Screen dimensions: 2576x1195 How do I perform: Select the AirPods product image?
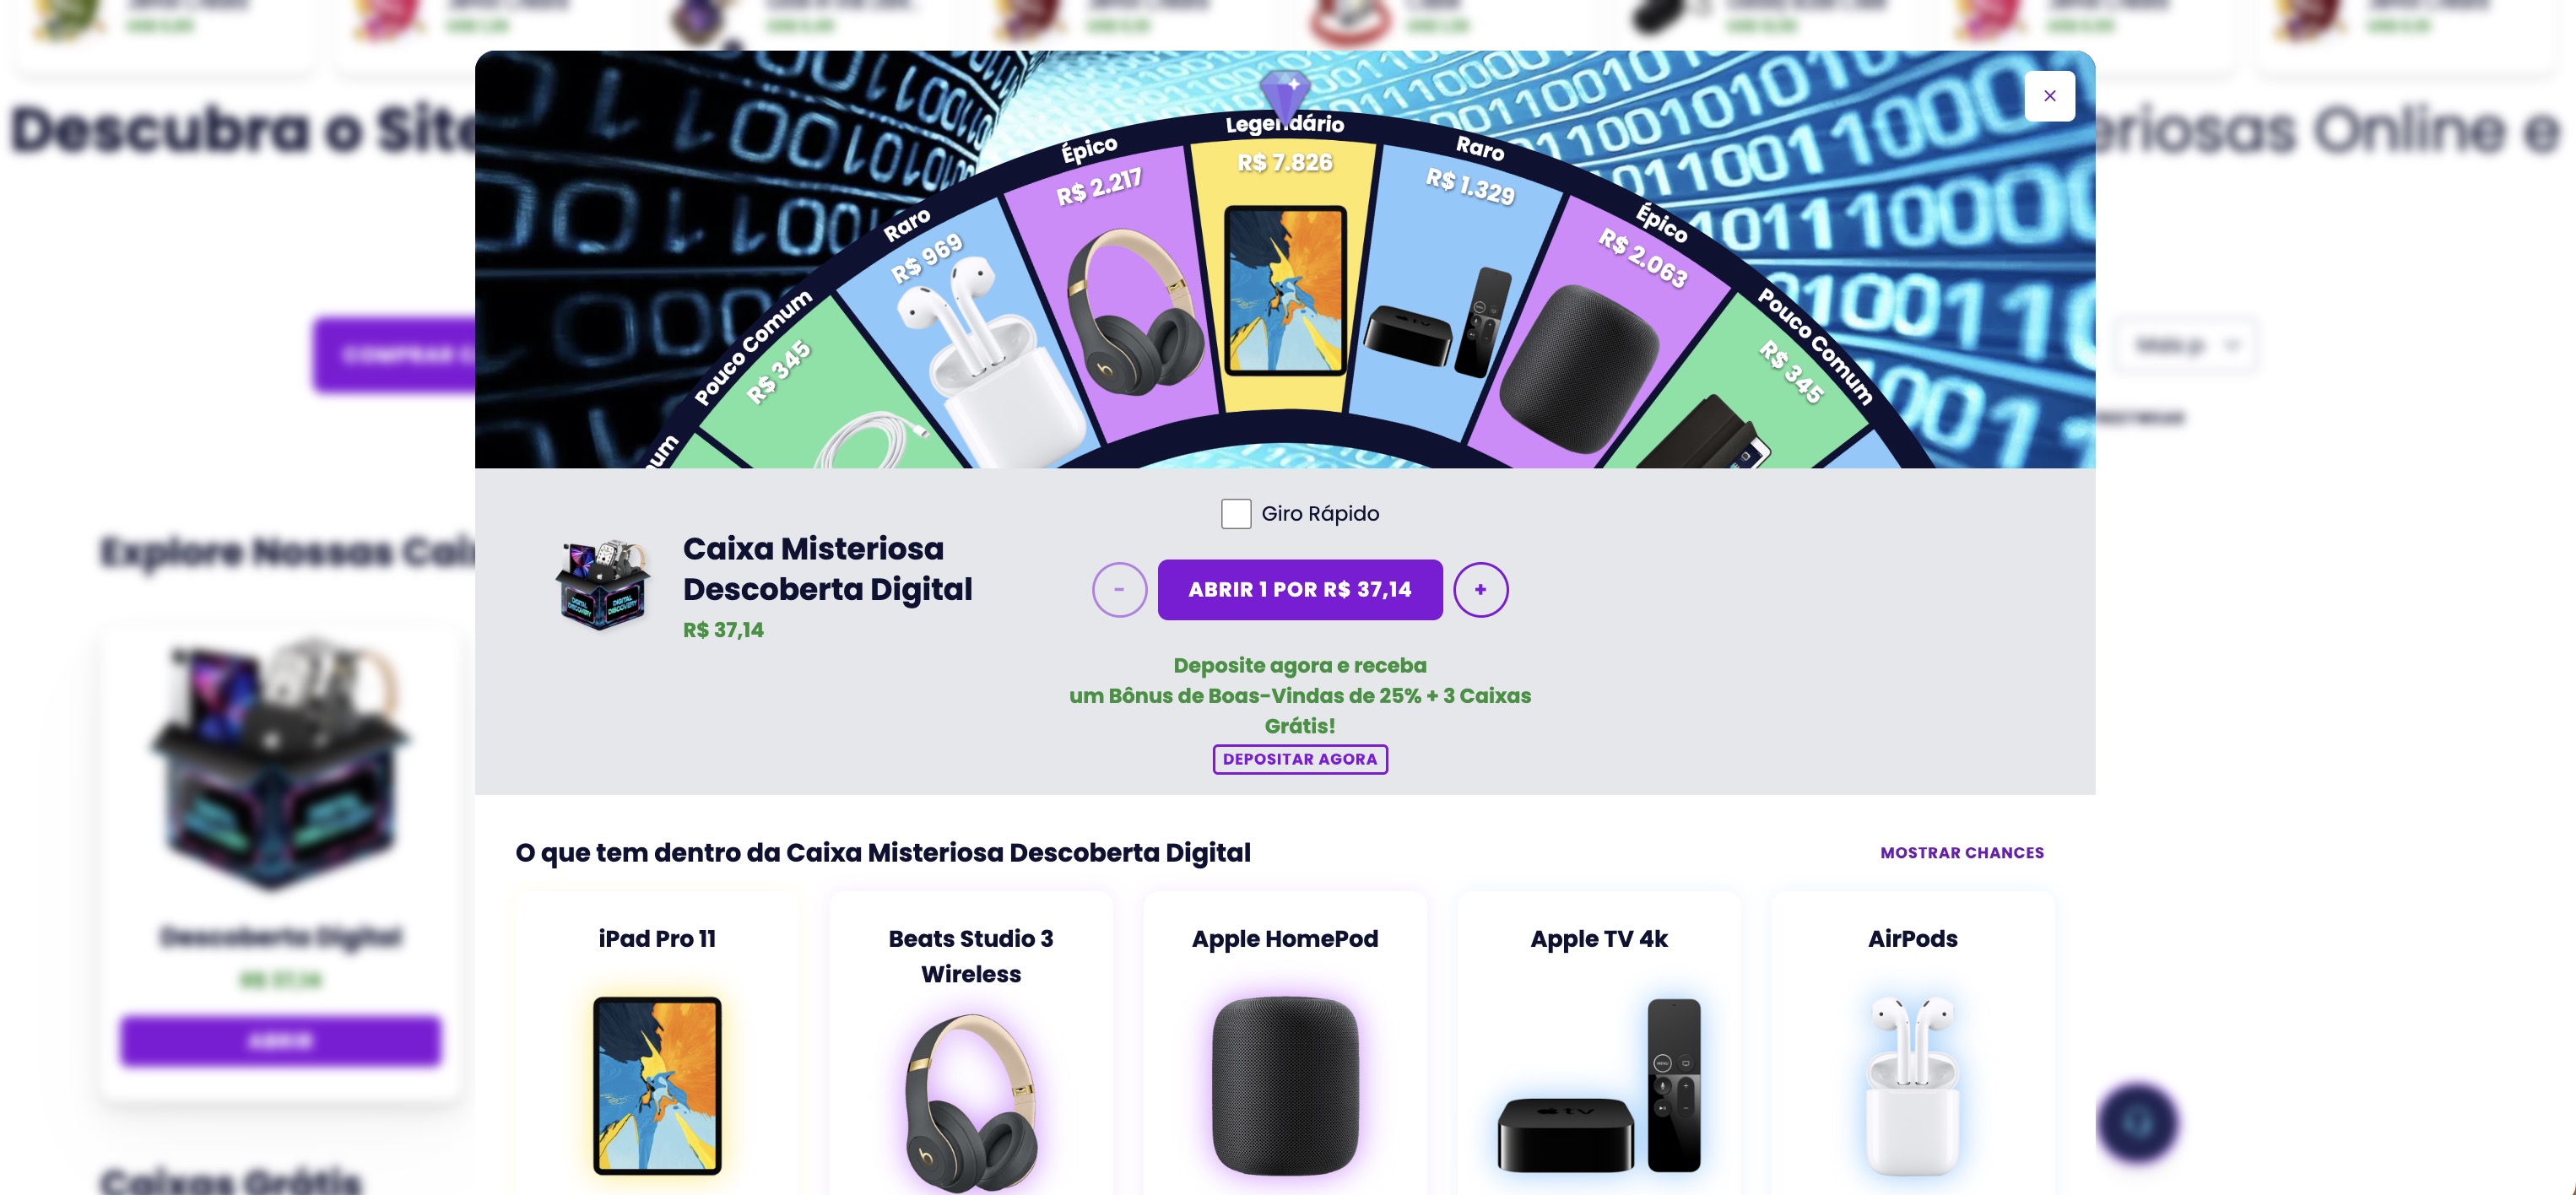coord(1912,1085)
